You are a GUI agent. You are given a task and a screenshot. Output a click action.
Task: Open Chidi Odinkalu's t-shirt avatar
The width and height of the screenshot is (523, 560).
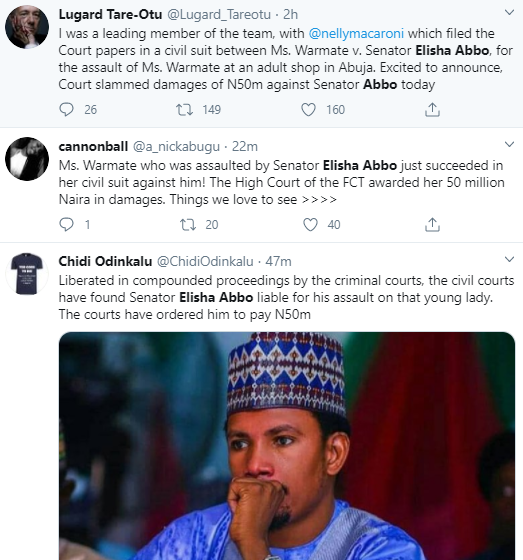pyautogui.click(x=27, y=274)
